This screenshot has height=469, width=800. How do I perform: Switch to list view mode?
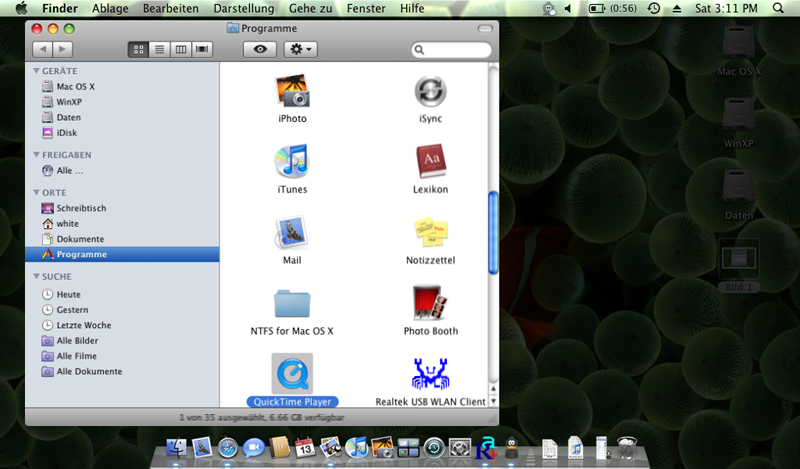[x=160, y=49]
